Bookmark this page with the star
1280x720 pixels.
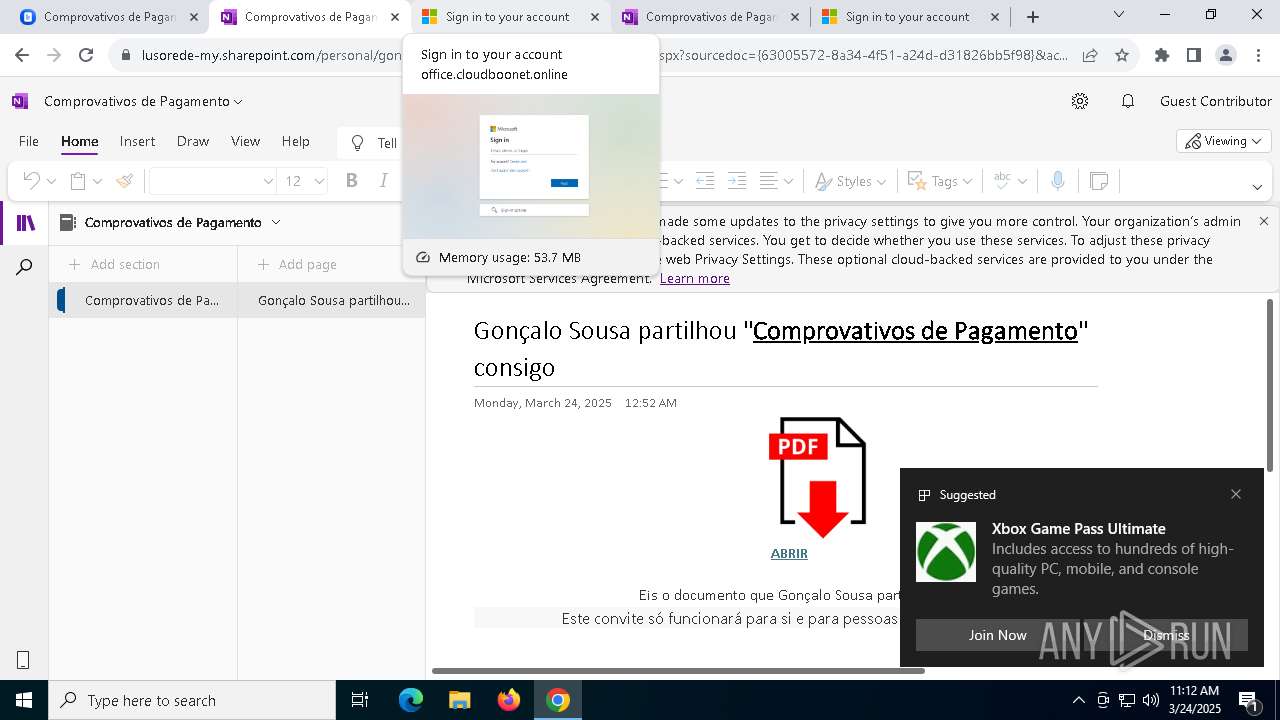(x=1122, y=56)
